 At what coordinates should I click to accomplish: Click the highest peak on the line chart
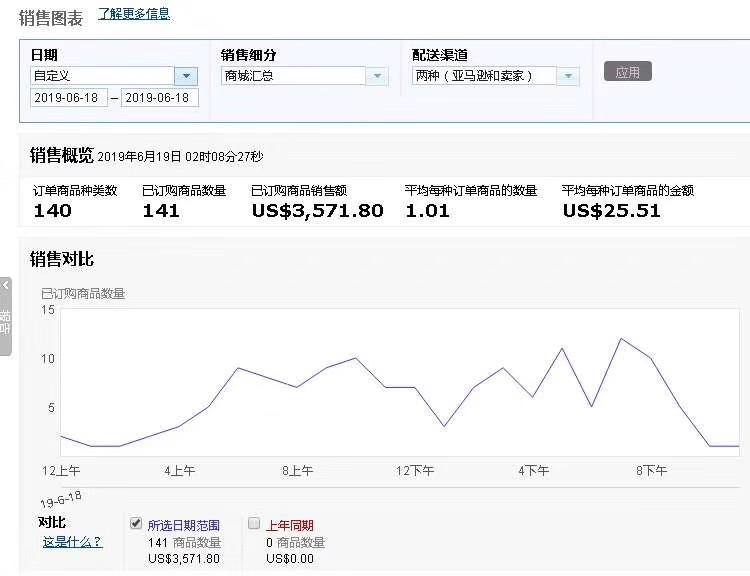point(621,339)
